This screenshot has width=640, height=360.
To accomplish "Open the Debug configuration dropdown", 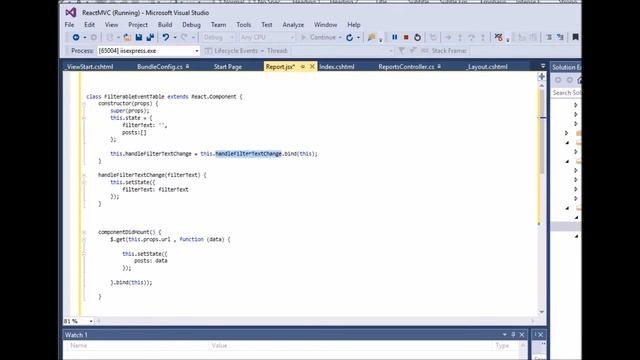I will 218,38.
